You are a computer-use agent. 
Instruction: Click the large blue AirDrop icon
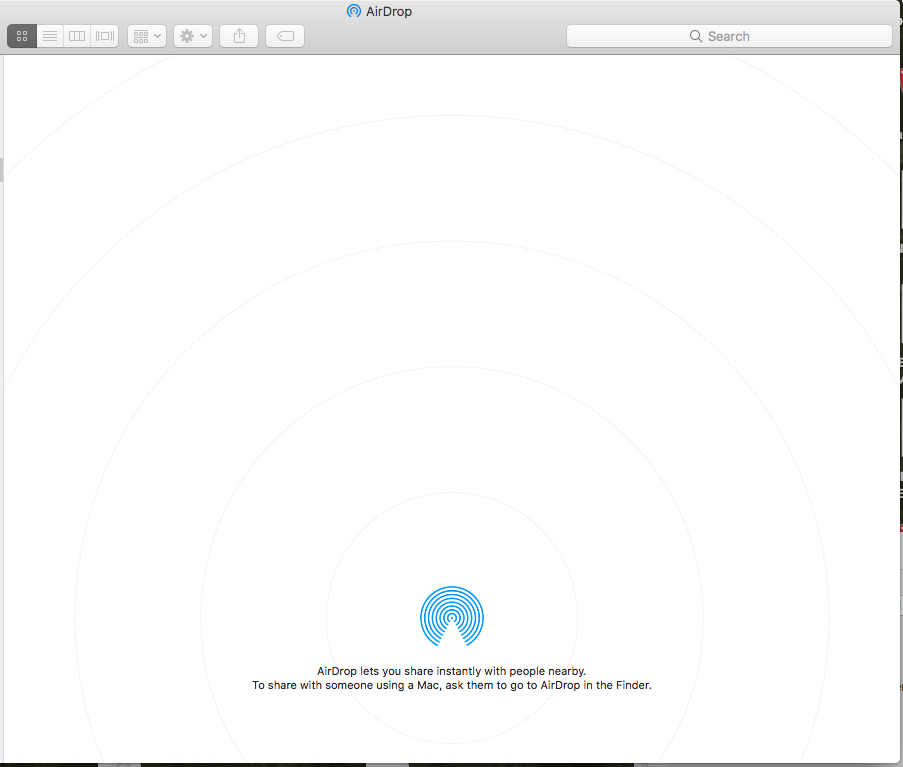click(x=452, y=617)
